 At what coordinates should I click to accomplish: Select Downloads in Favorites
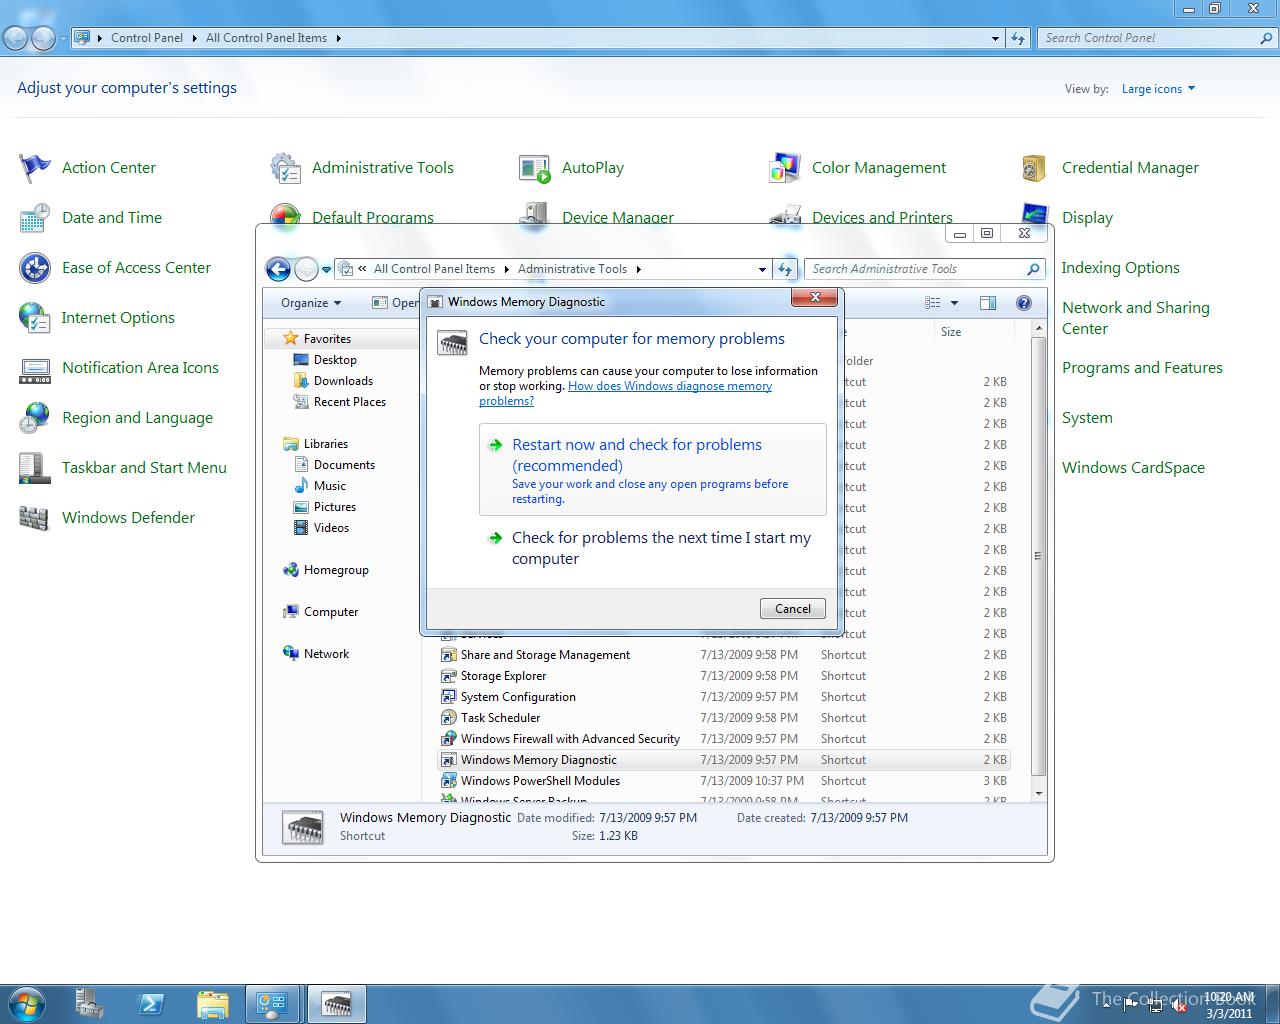[343, 381]
